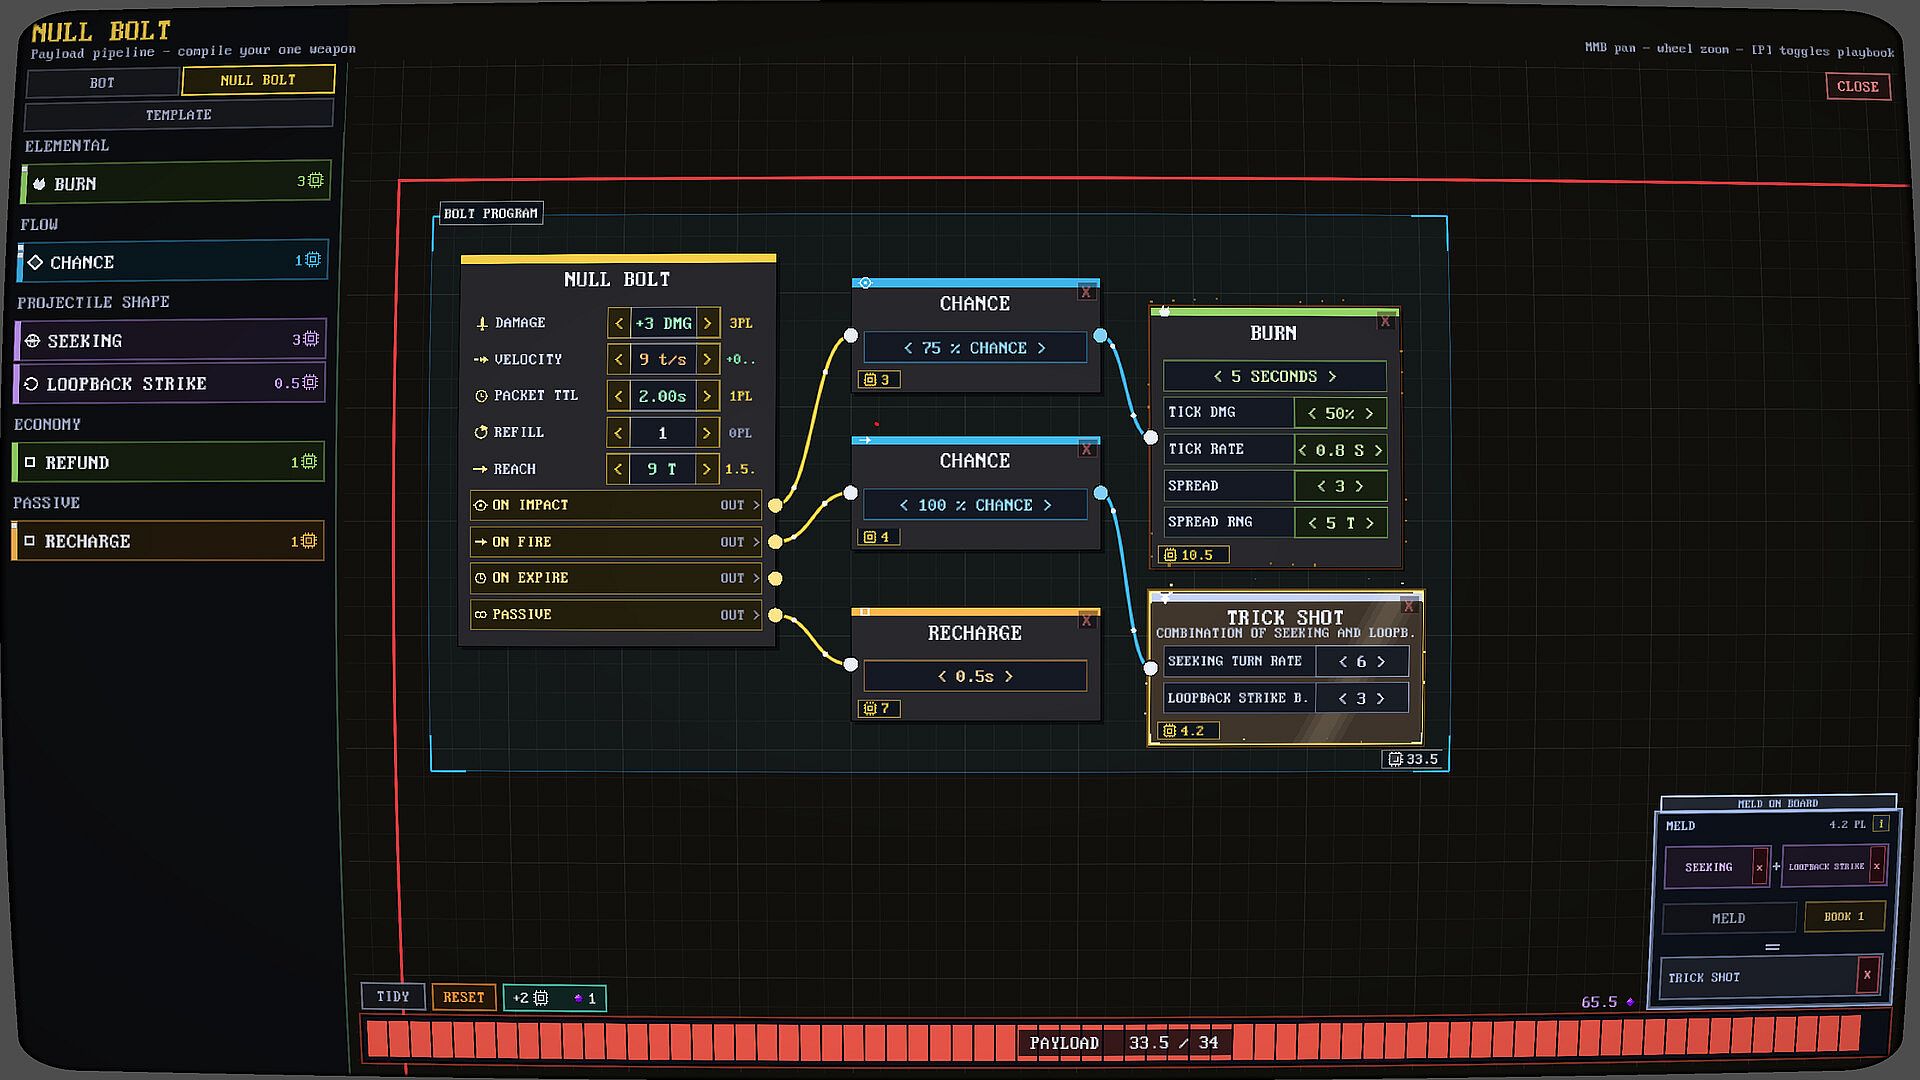Remove Seeking from the Meld slot
Image resolution: width=1920 pixels, height=1080 pixels.
1759,867
